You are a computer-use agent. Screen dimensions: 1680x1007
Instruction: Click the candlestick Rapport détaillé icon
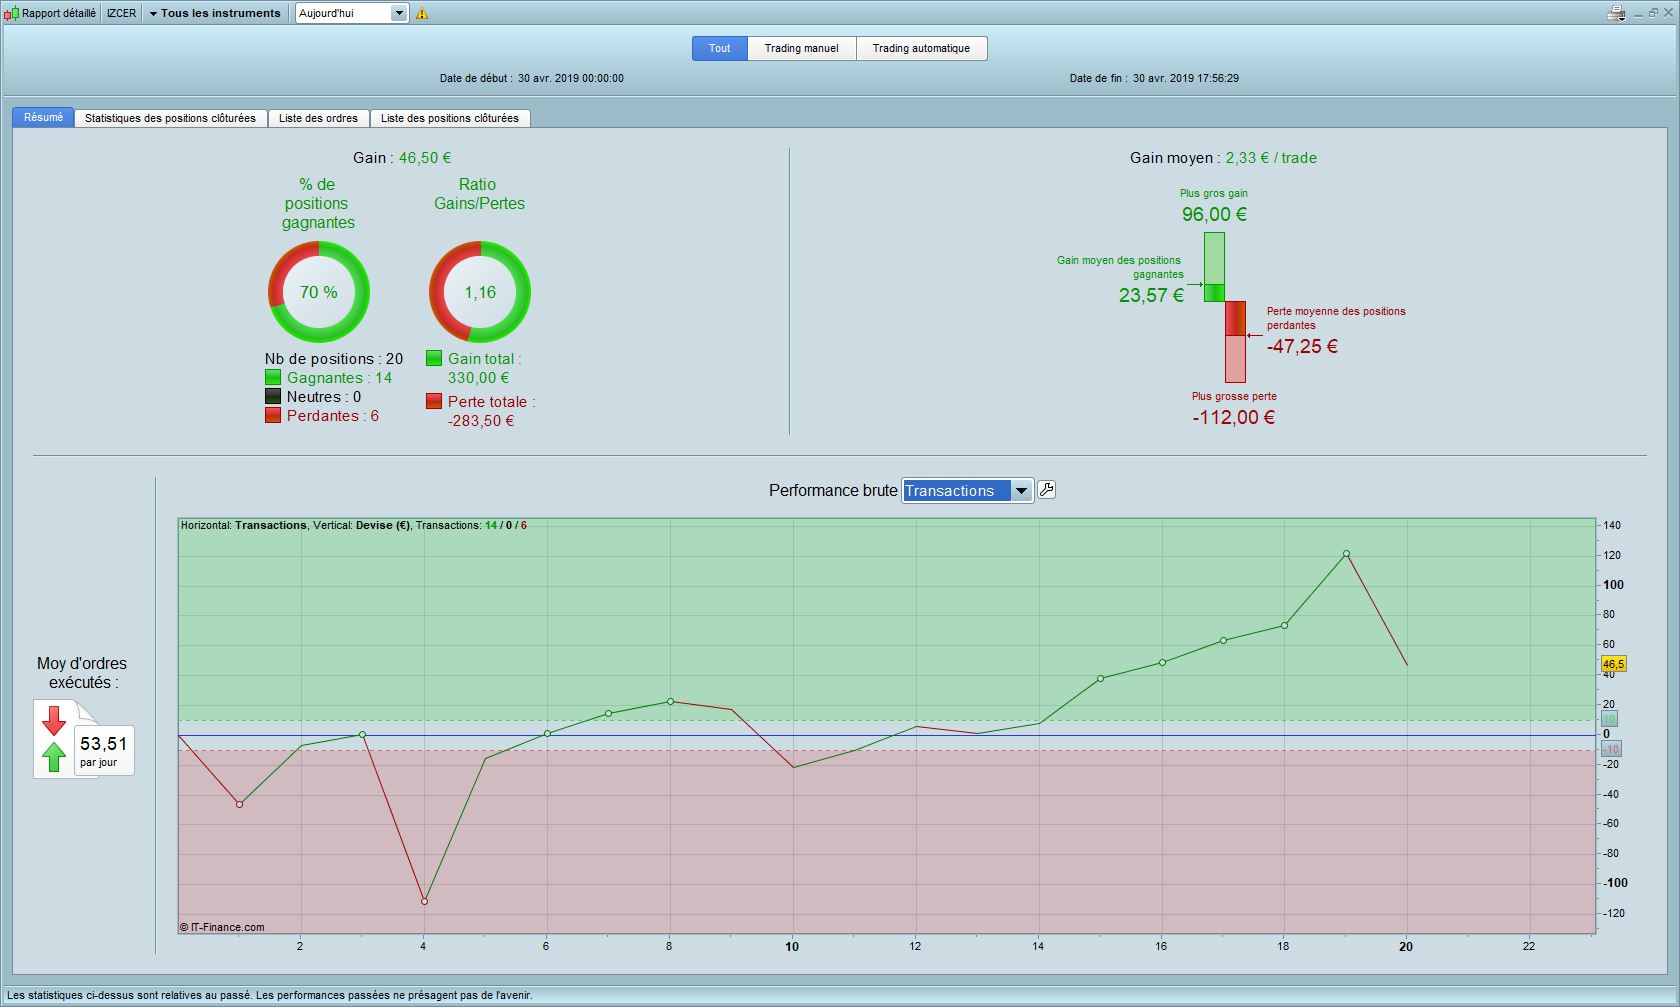pos(12,13)
